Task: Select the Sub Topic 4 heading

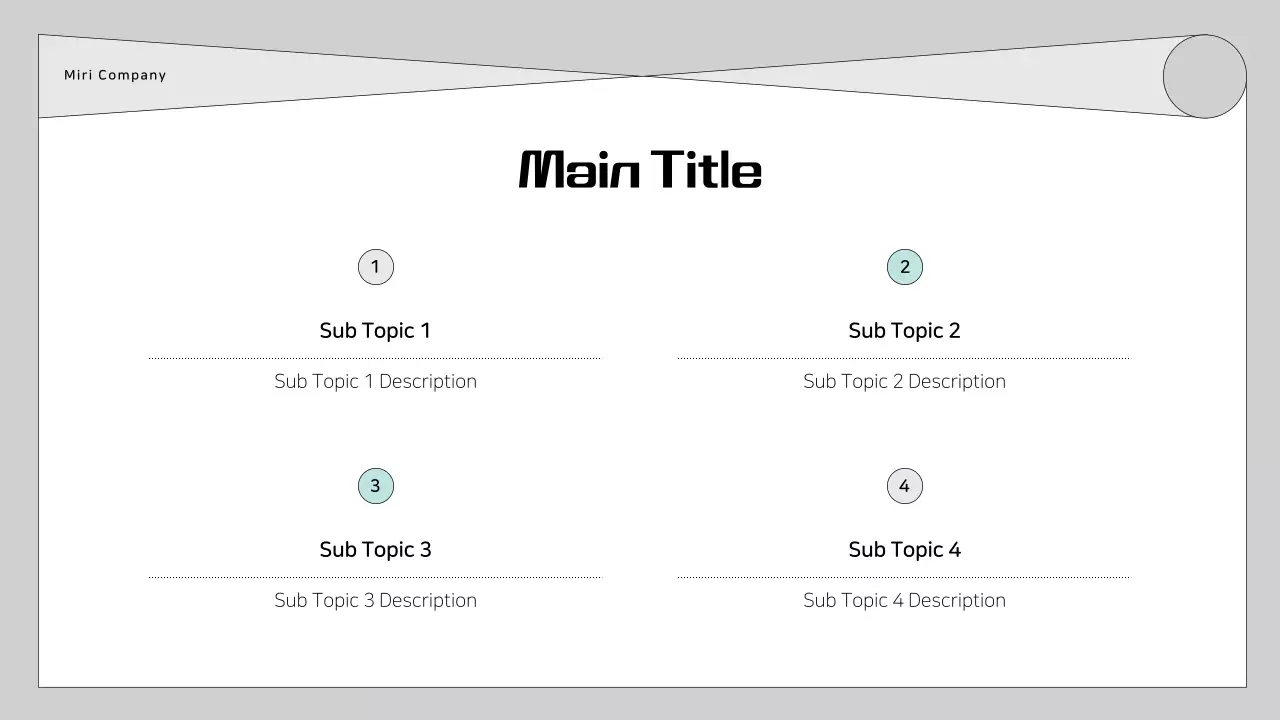Action: (x=904, y=550)
